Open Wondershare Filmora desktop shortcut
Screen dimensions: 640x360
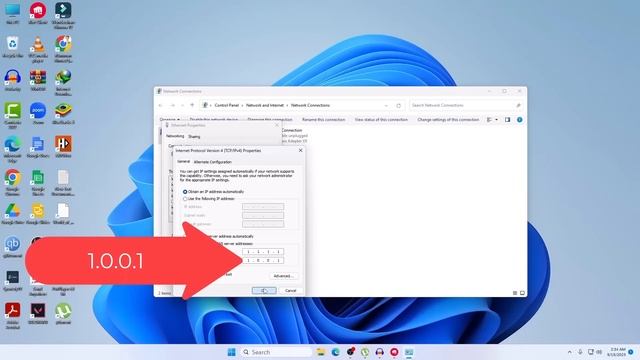[x=63, y=16]
